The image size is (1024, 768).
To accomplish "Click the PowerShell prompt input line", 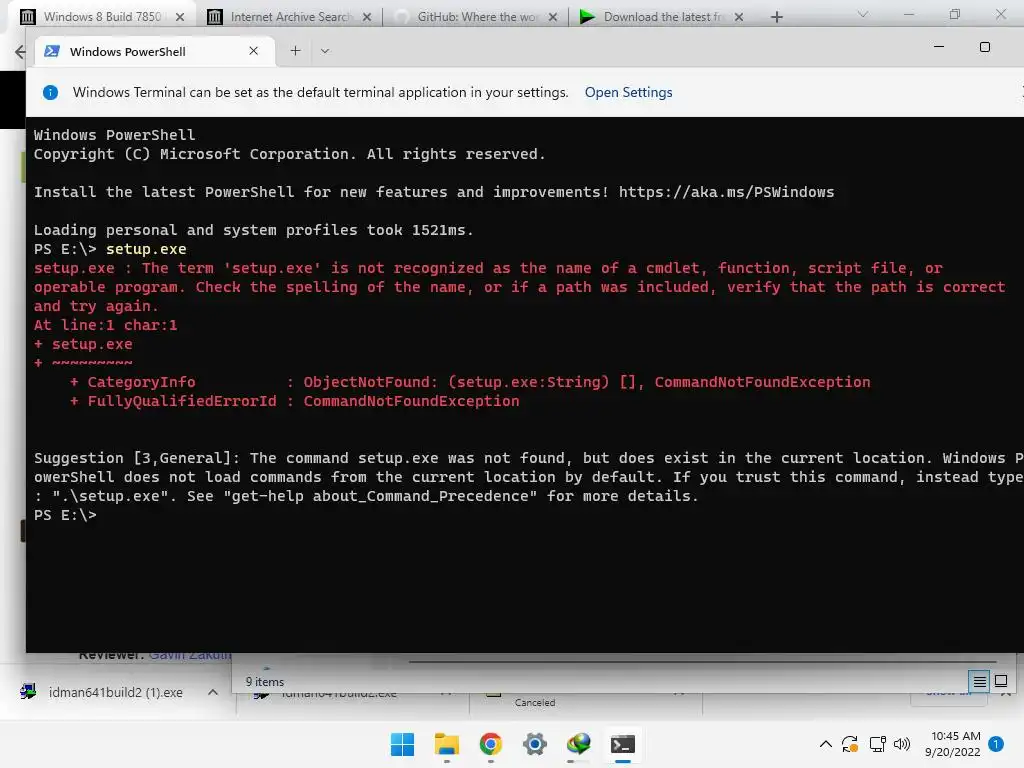I will tap(65, 515).
